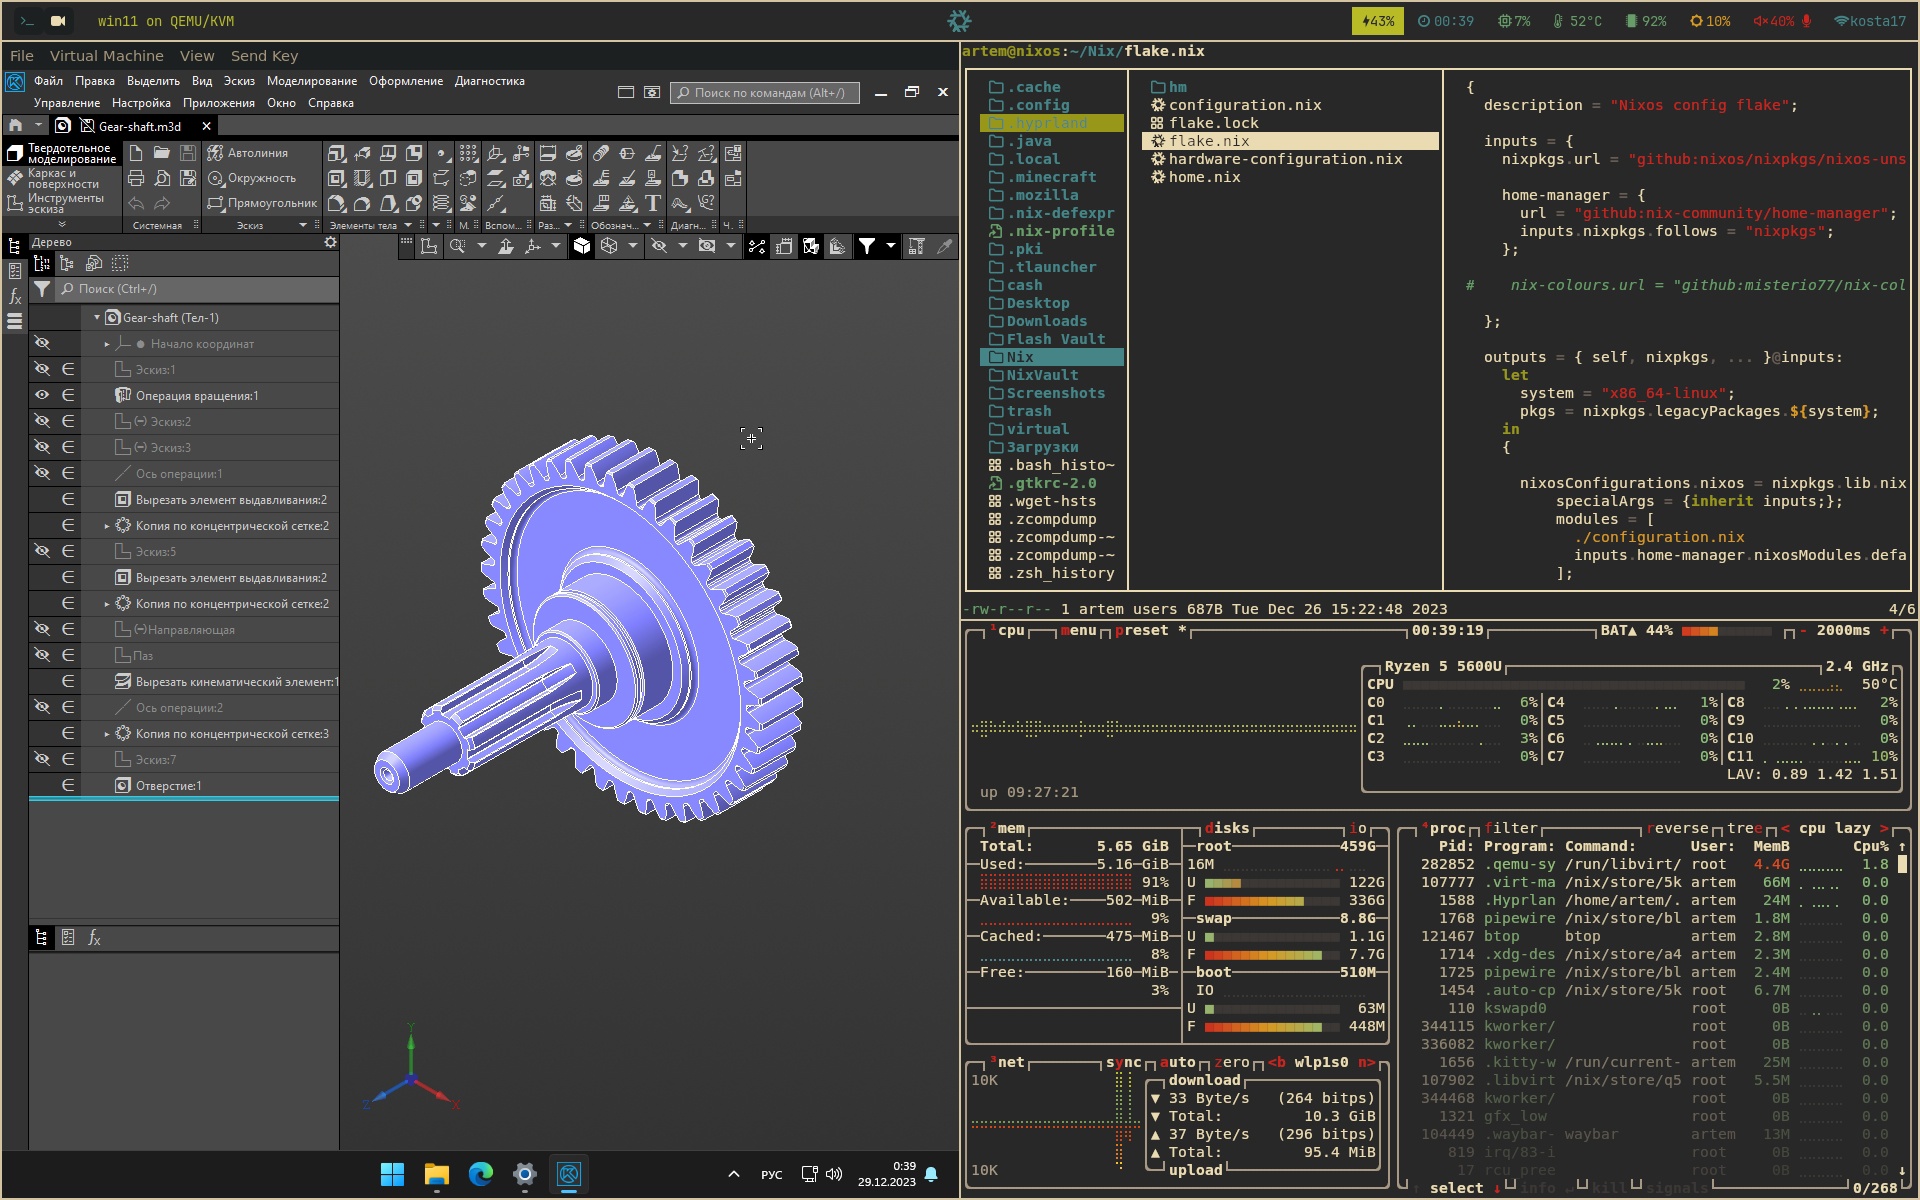Open the Обознач... panel dropdown arrow
1920x1200 pixels.
[x=647, y=225]
